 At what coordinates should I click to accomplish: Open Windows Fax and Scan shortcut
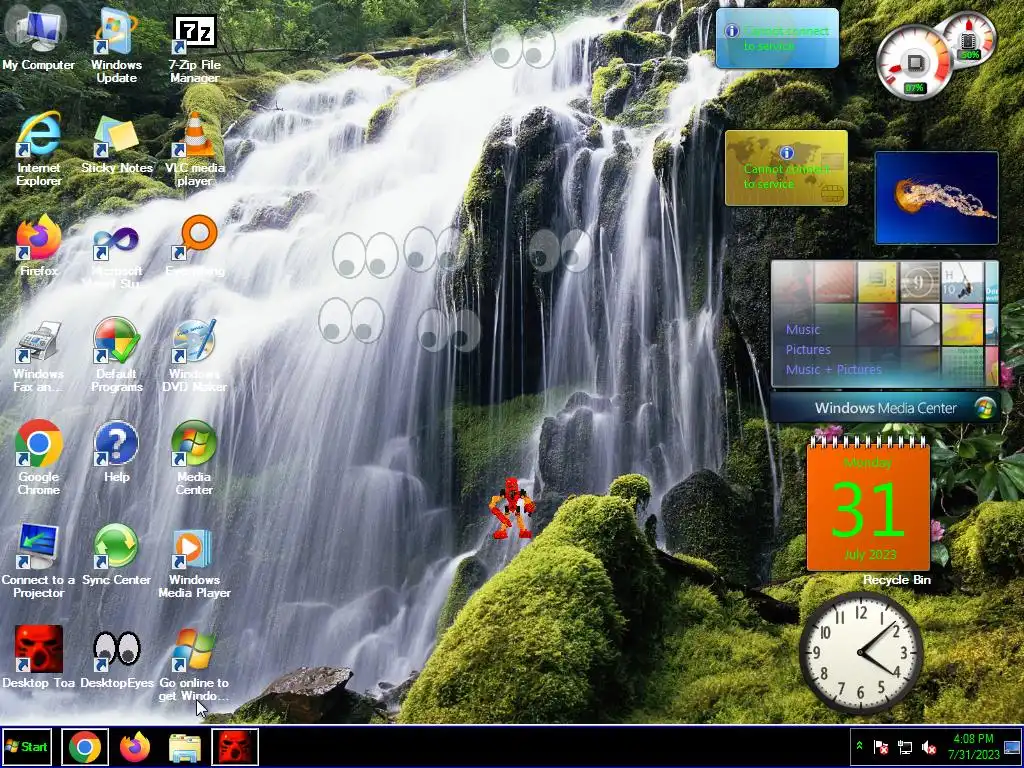[x=38, y=355]
